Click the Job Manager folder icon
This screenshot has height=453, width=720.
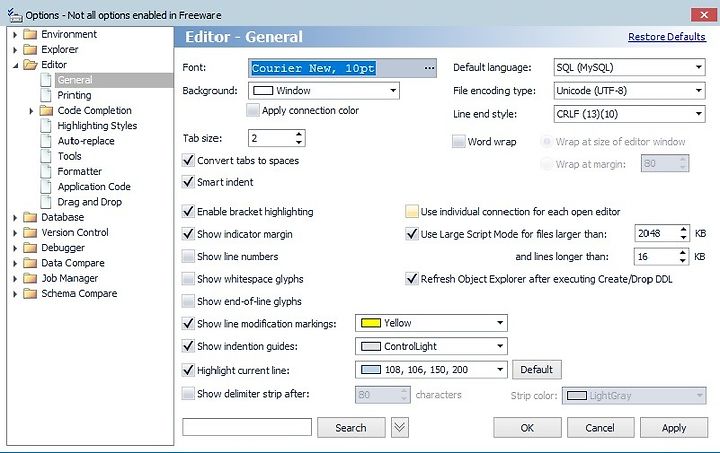tap(30, 278)
